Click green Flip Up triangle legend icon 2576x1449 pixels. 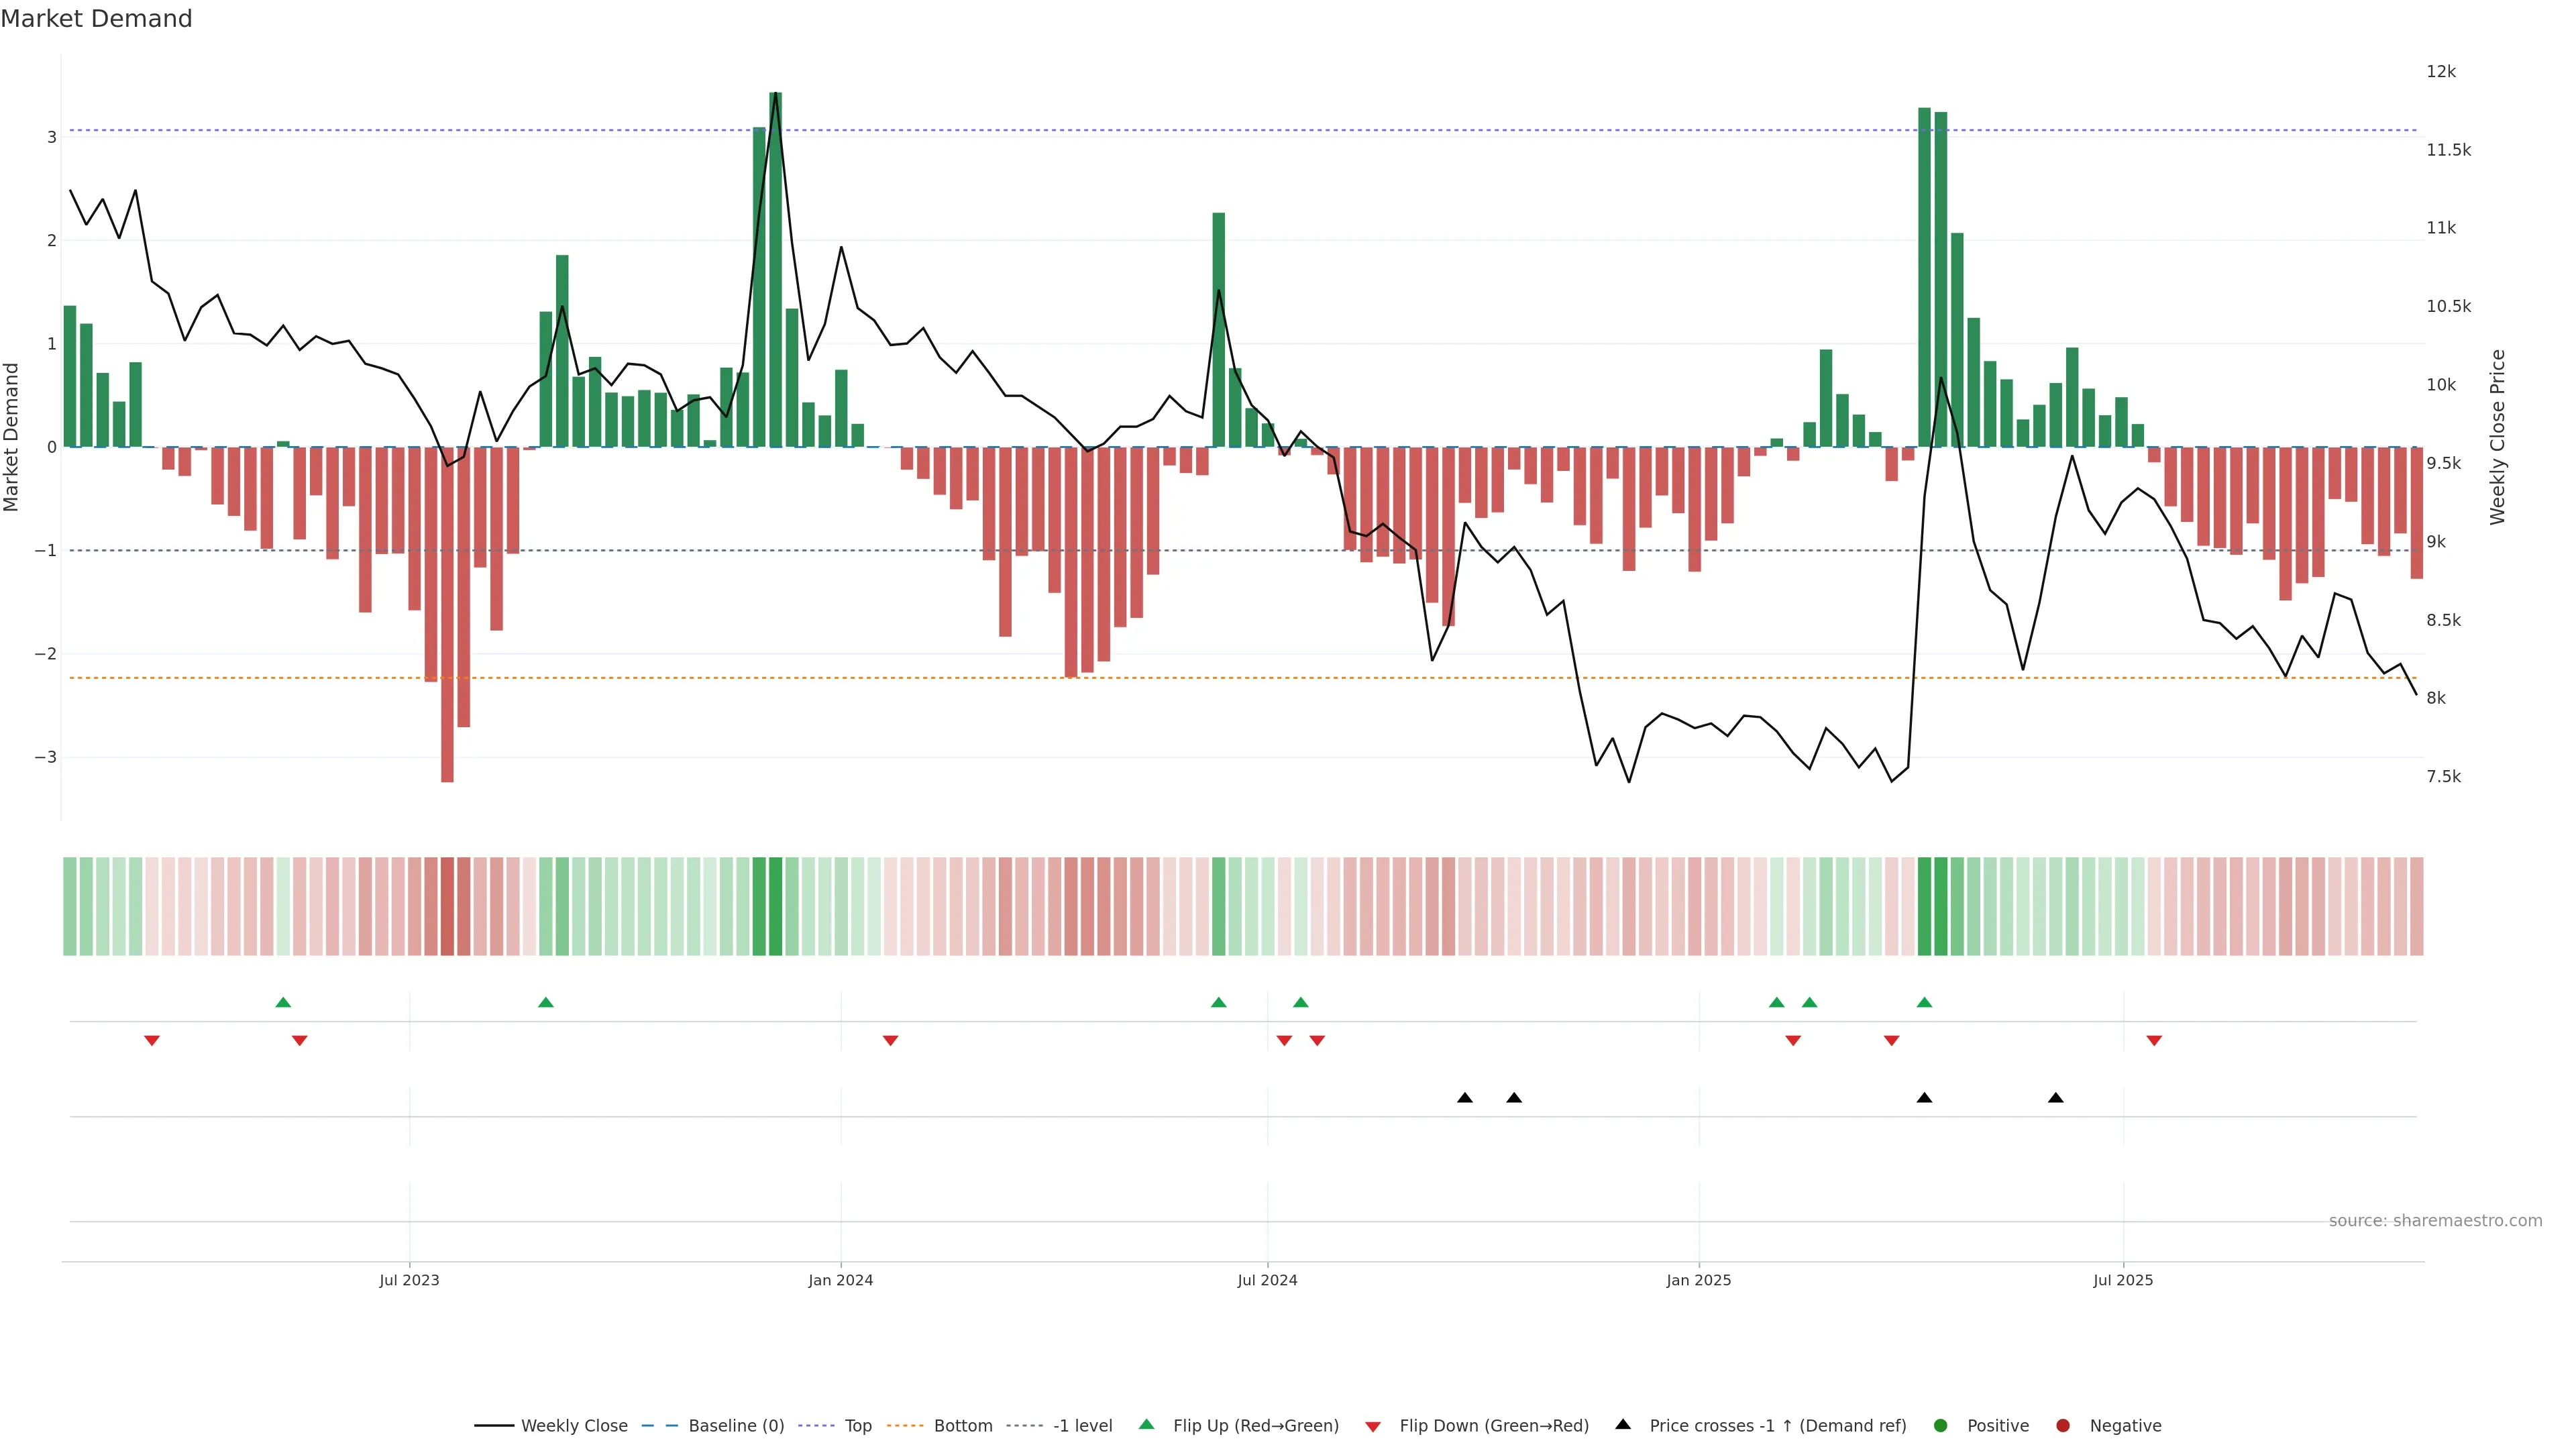point(1147,1424)
